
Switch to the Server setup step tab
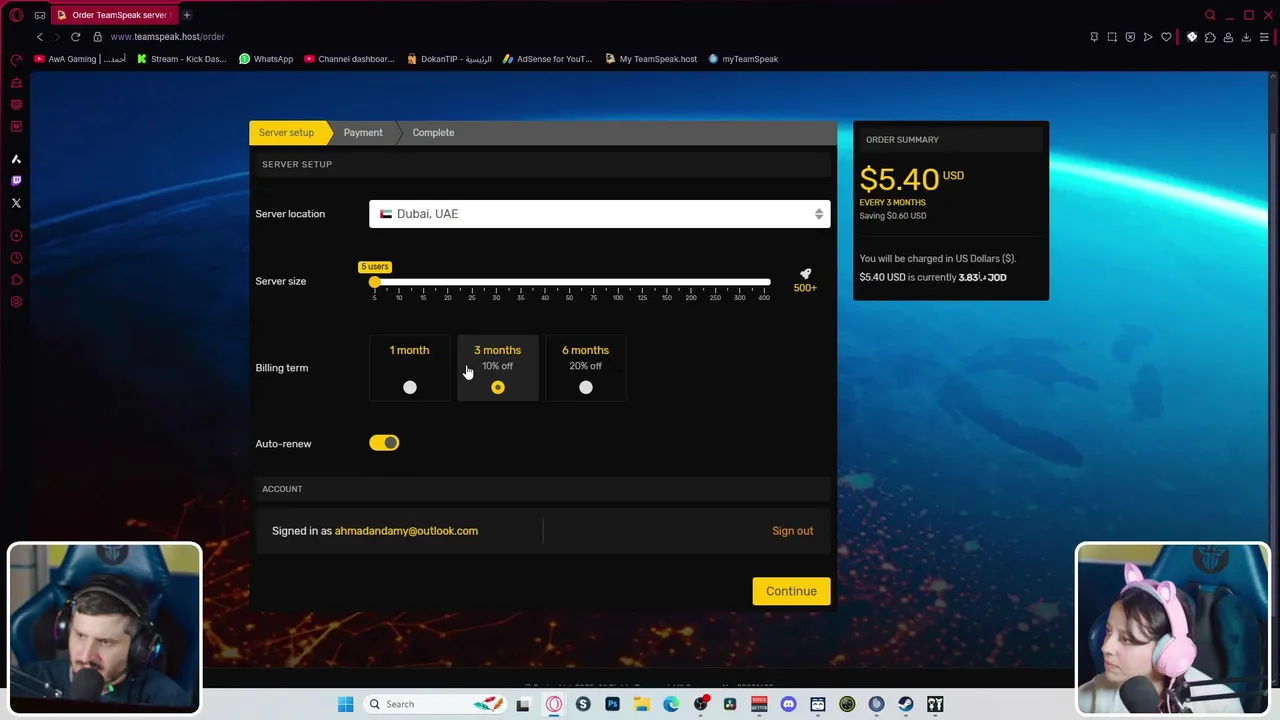pos(286,133)
